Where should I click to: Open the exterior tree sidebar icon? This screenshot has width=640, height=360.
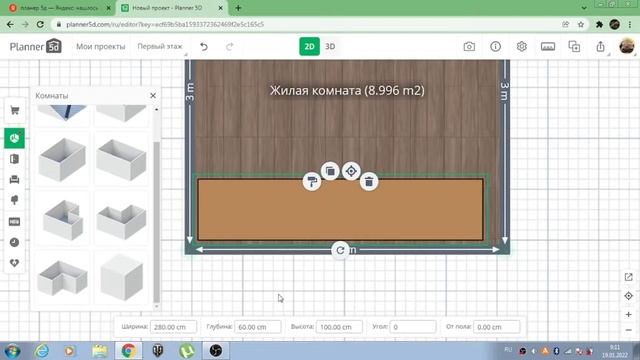point(14,200)
